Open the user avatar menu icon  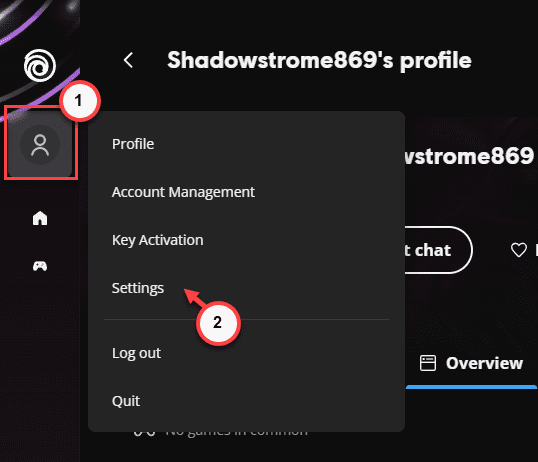40,145
